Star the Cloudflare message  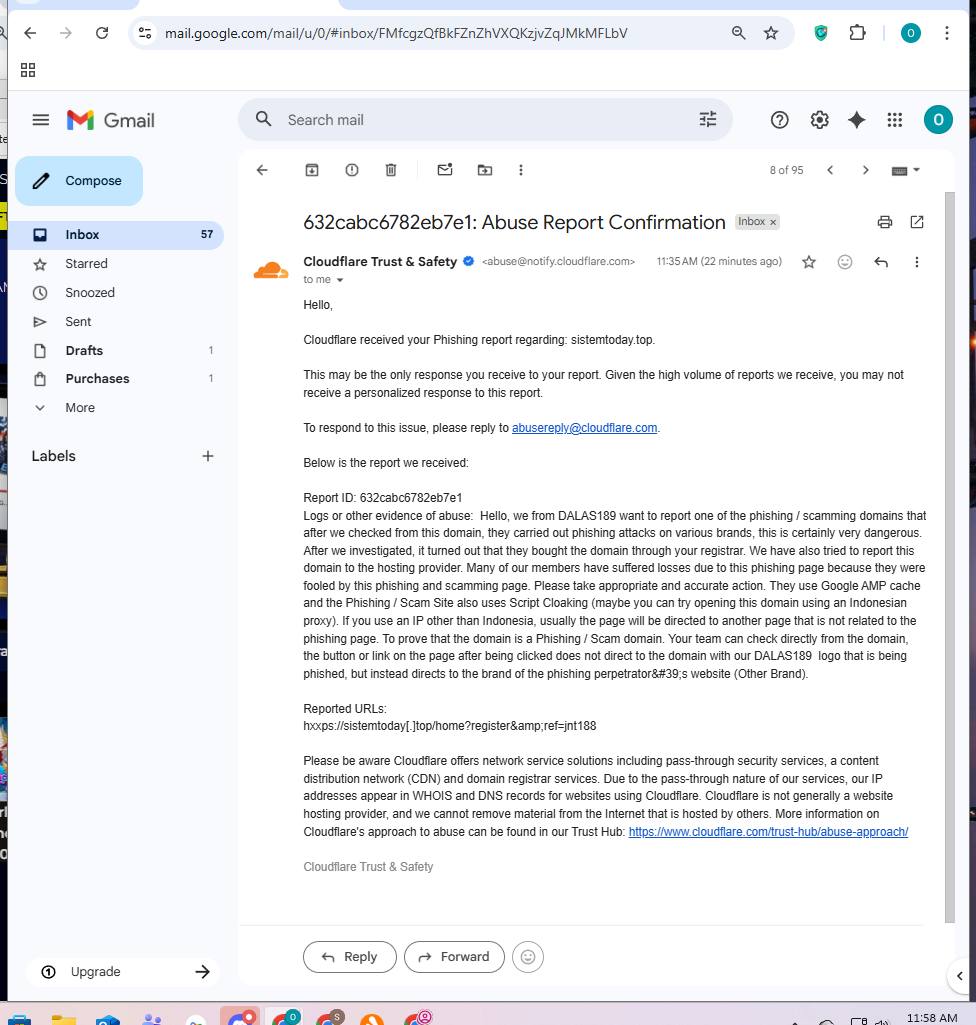coord(809,262)
